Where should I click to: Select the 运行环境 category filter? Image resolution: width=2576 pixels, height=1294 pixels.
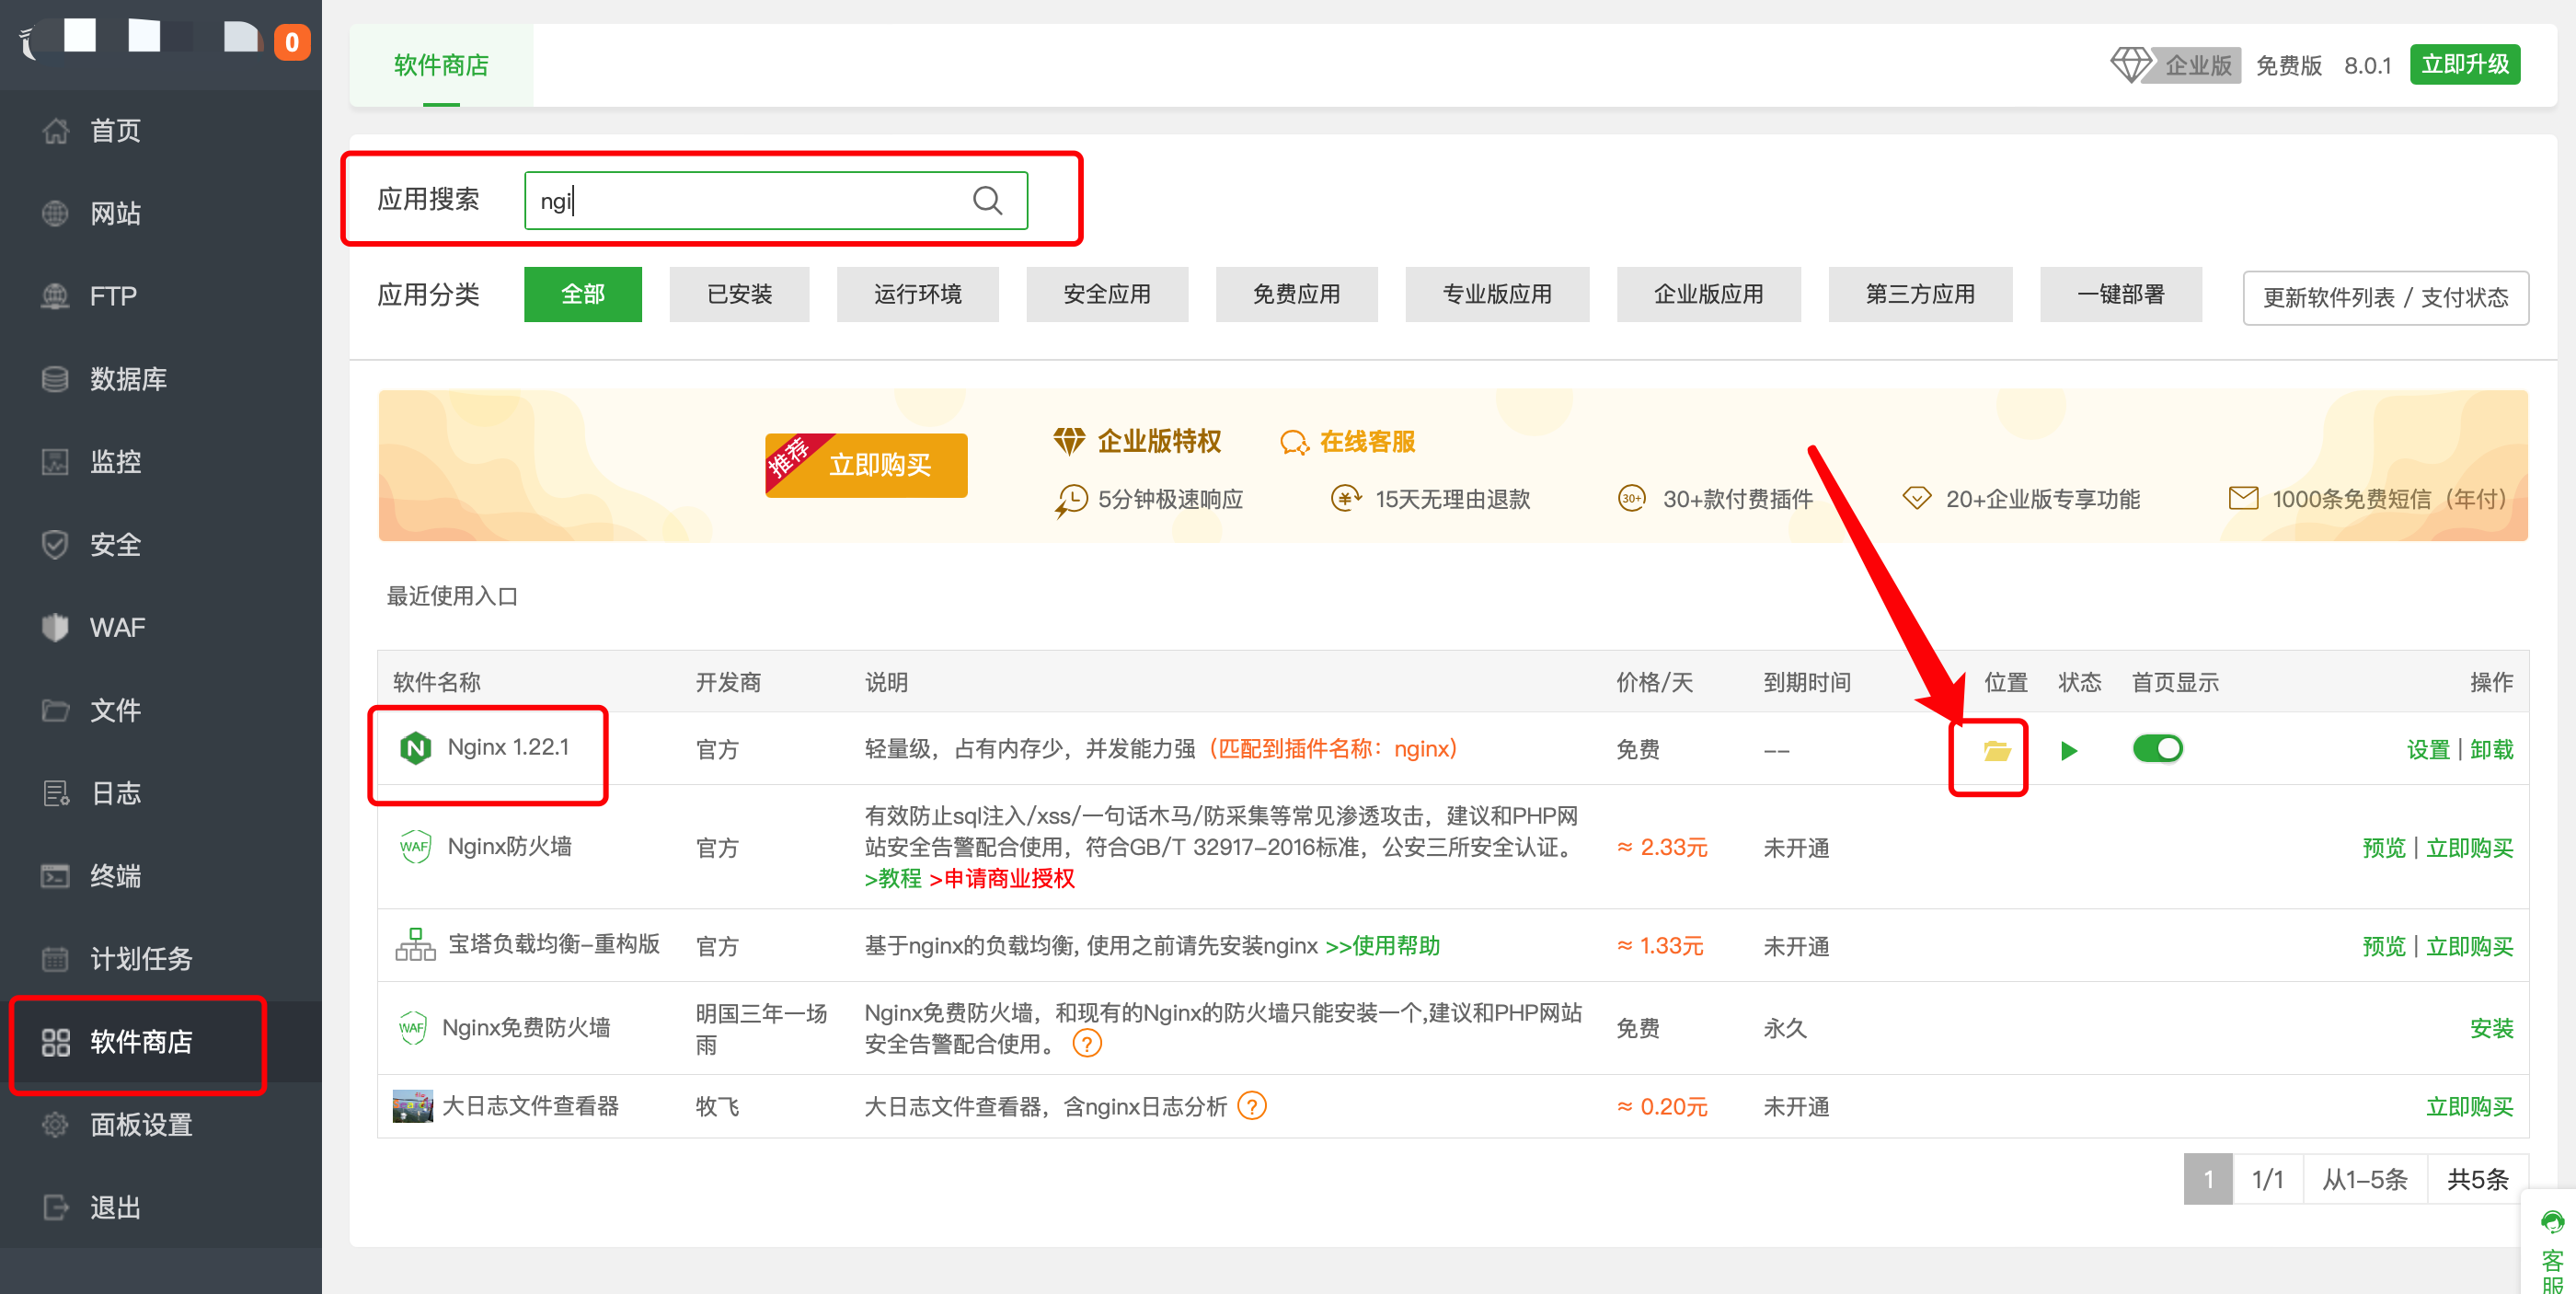(917, 294)
